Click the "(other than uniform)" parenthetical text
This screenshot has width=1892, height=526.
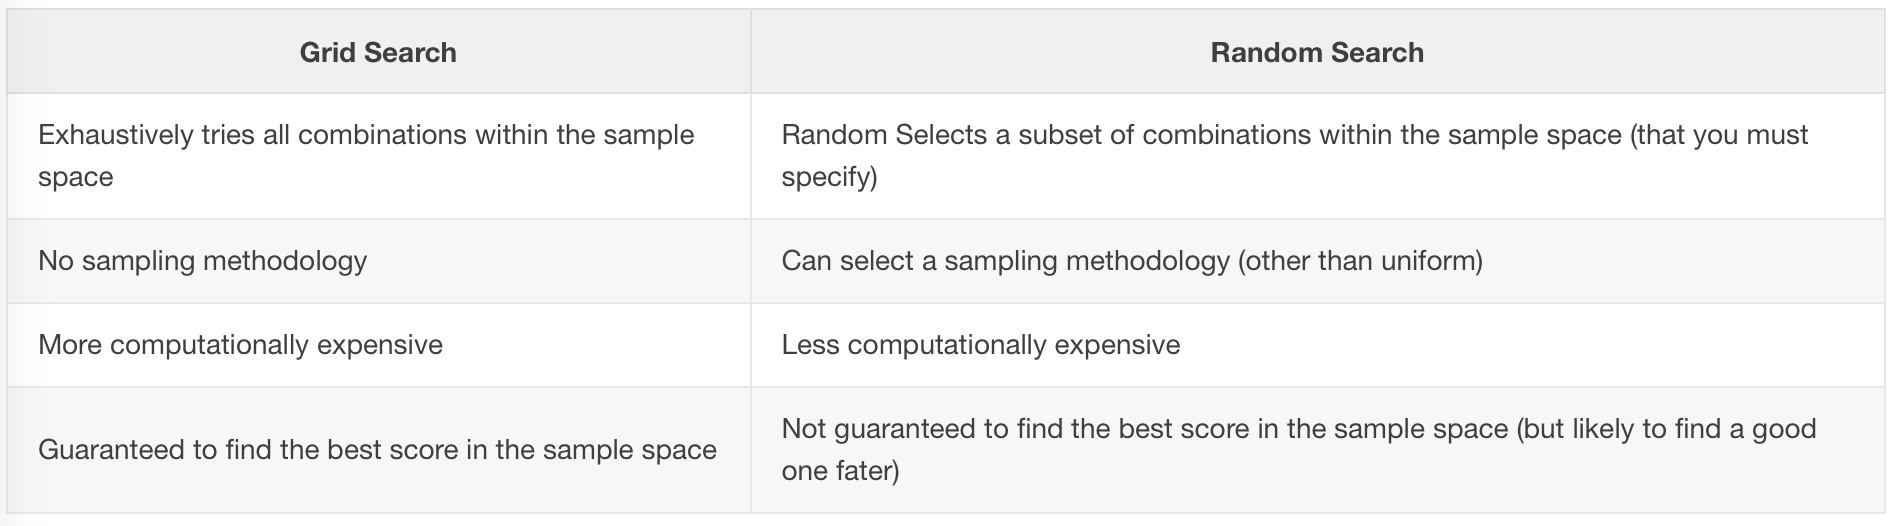pyautogui.click(x=1360, y=261)
